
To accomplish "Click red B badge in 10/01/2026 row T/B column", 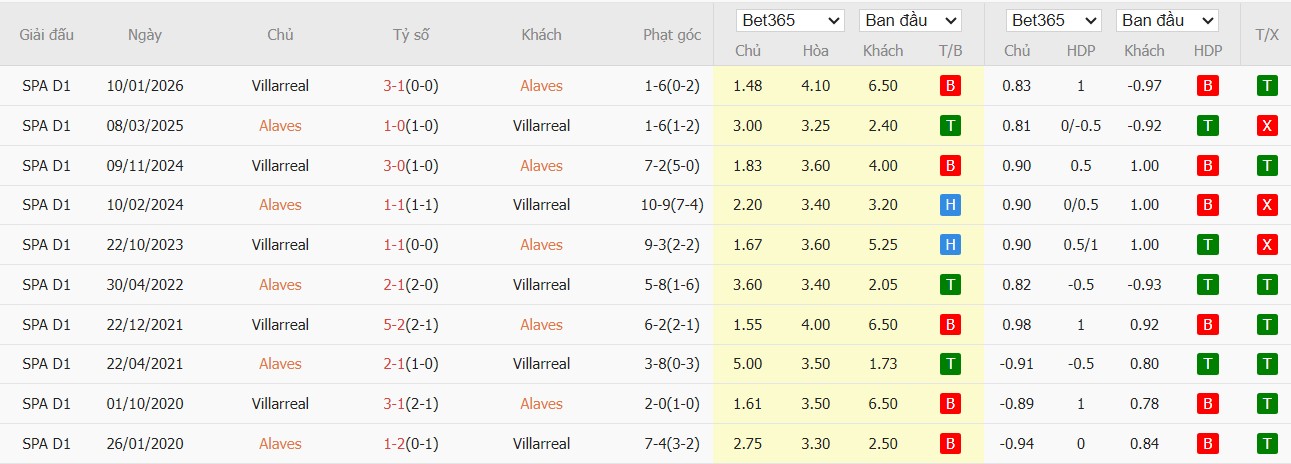I will (x=950, y=86).
